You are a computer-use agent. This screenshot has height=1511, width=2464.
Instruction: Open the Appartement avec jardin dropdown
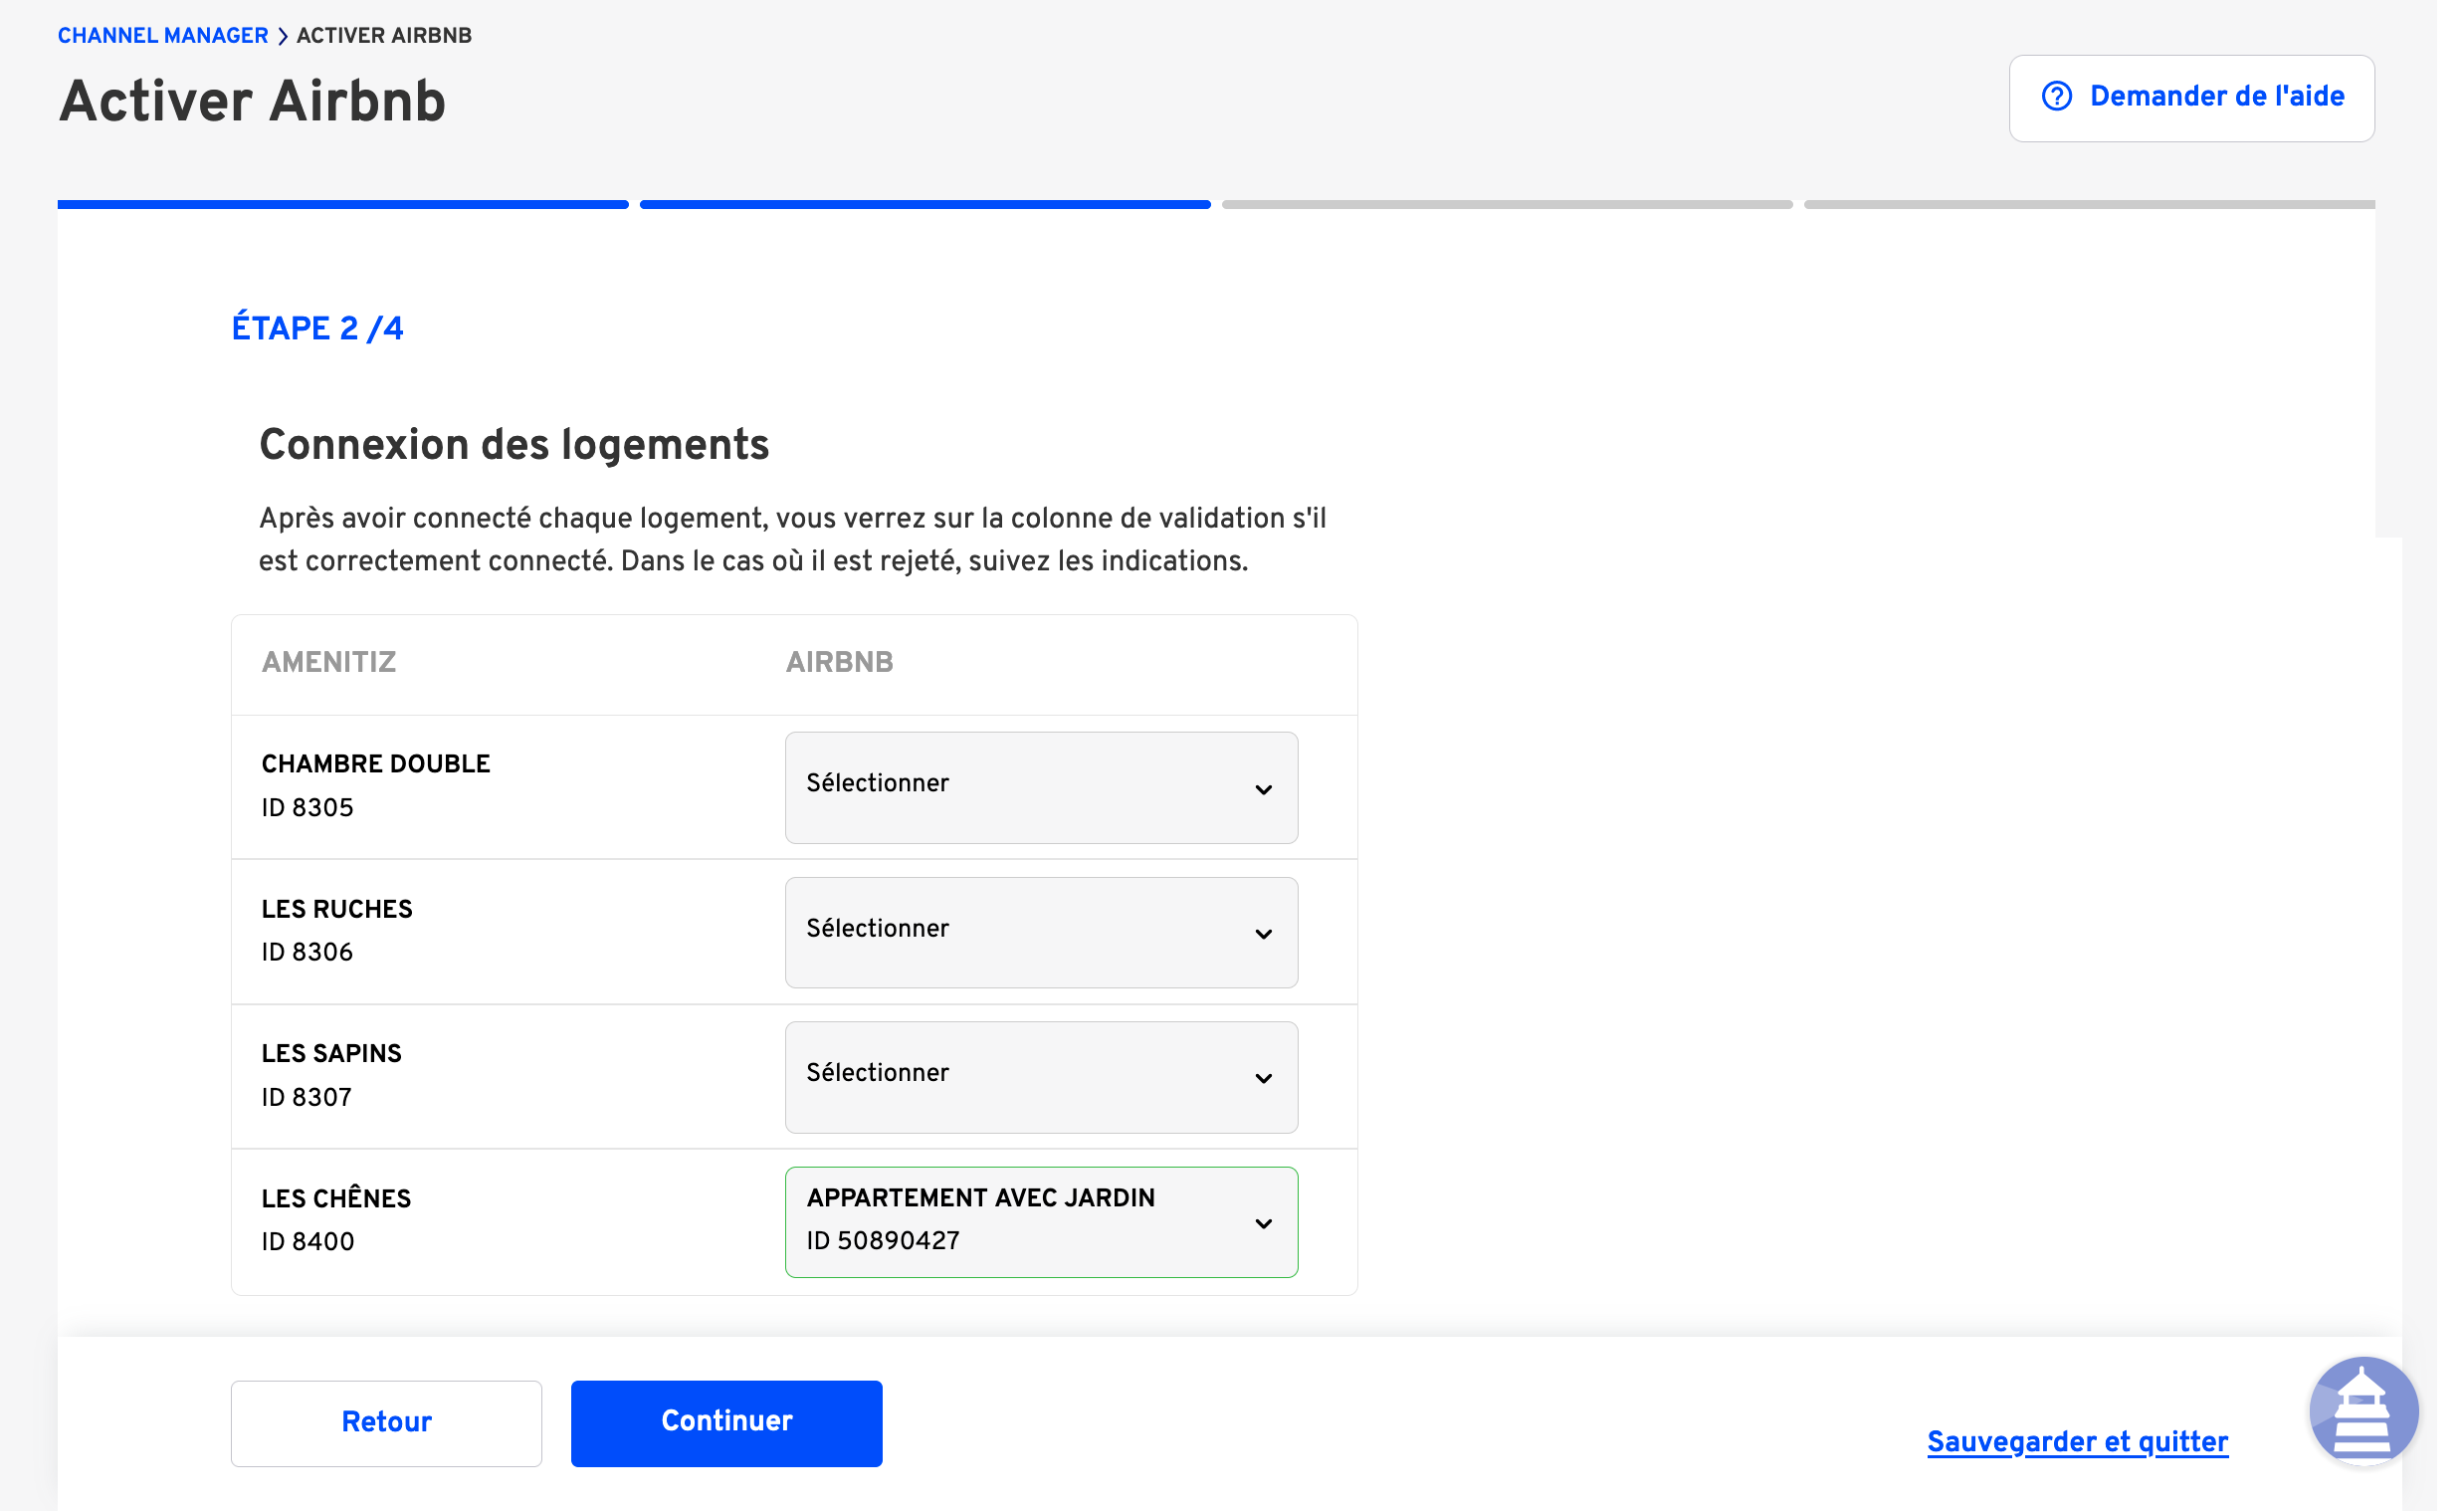(1041, 1221)
